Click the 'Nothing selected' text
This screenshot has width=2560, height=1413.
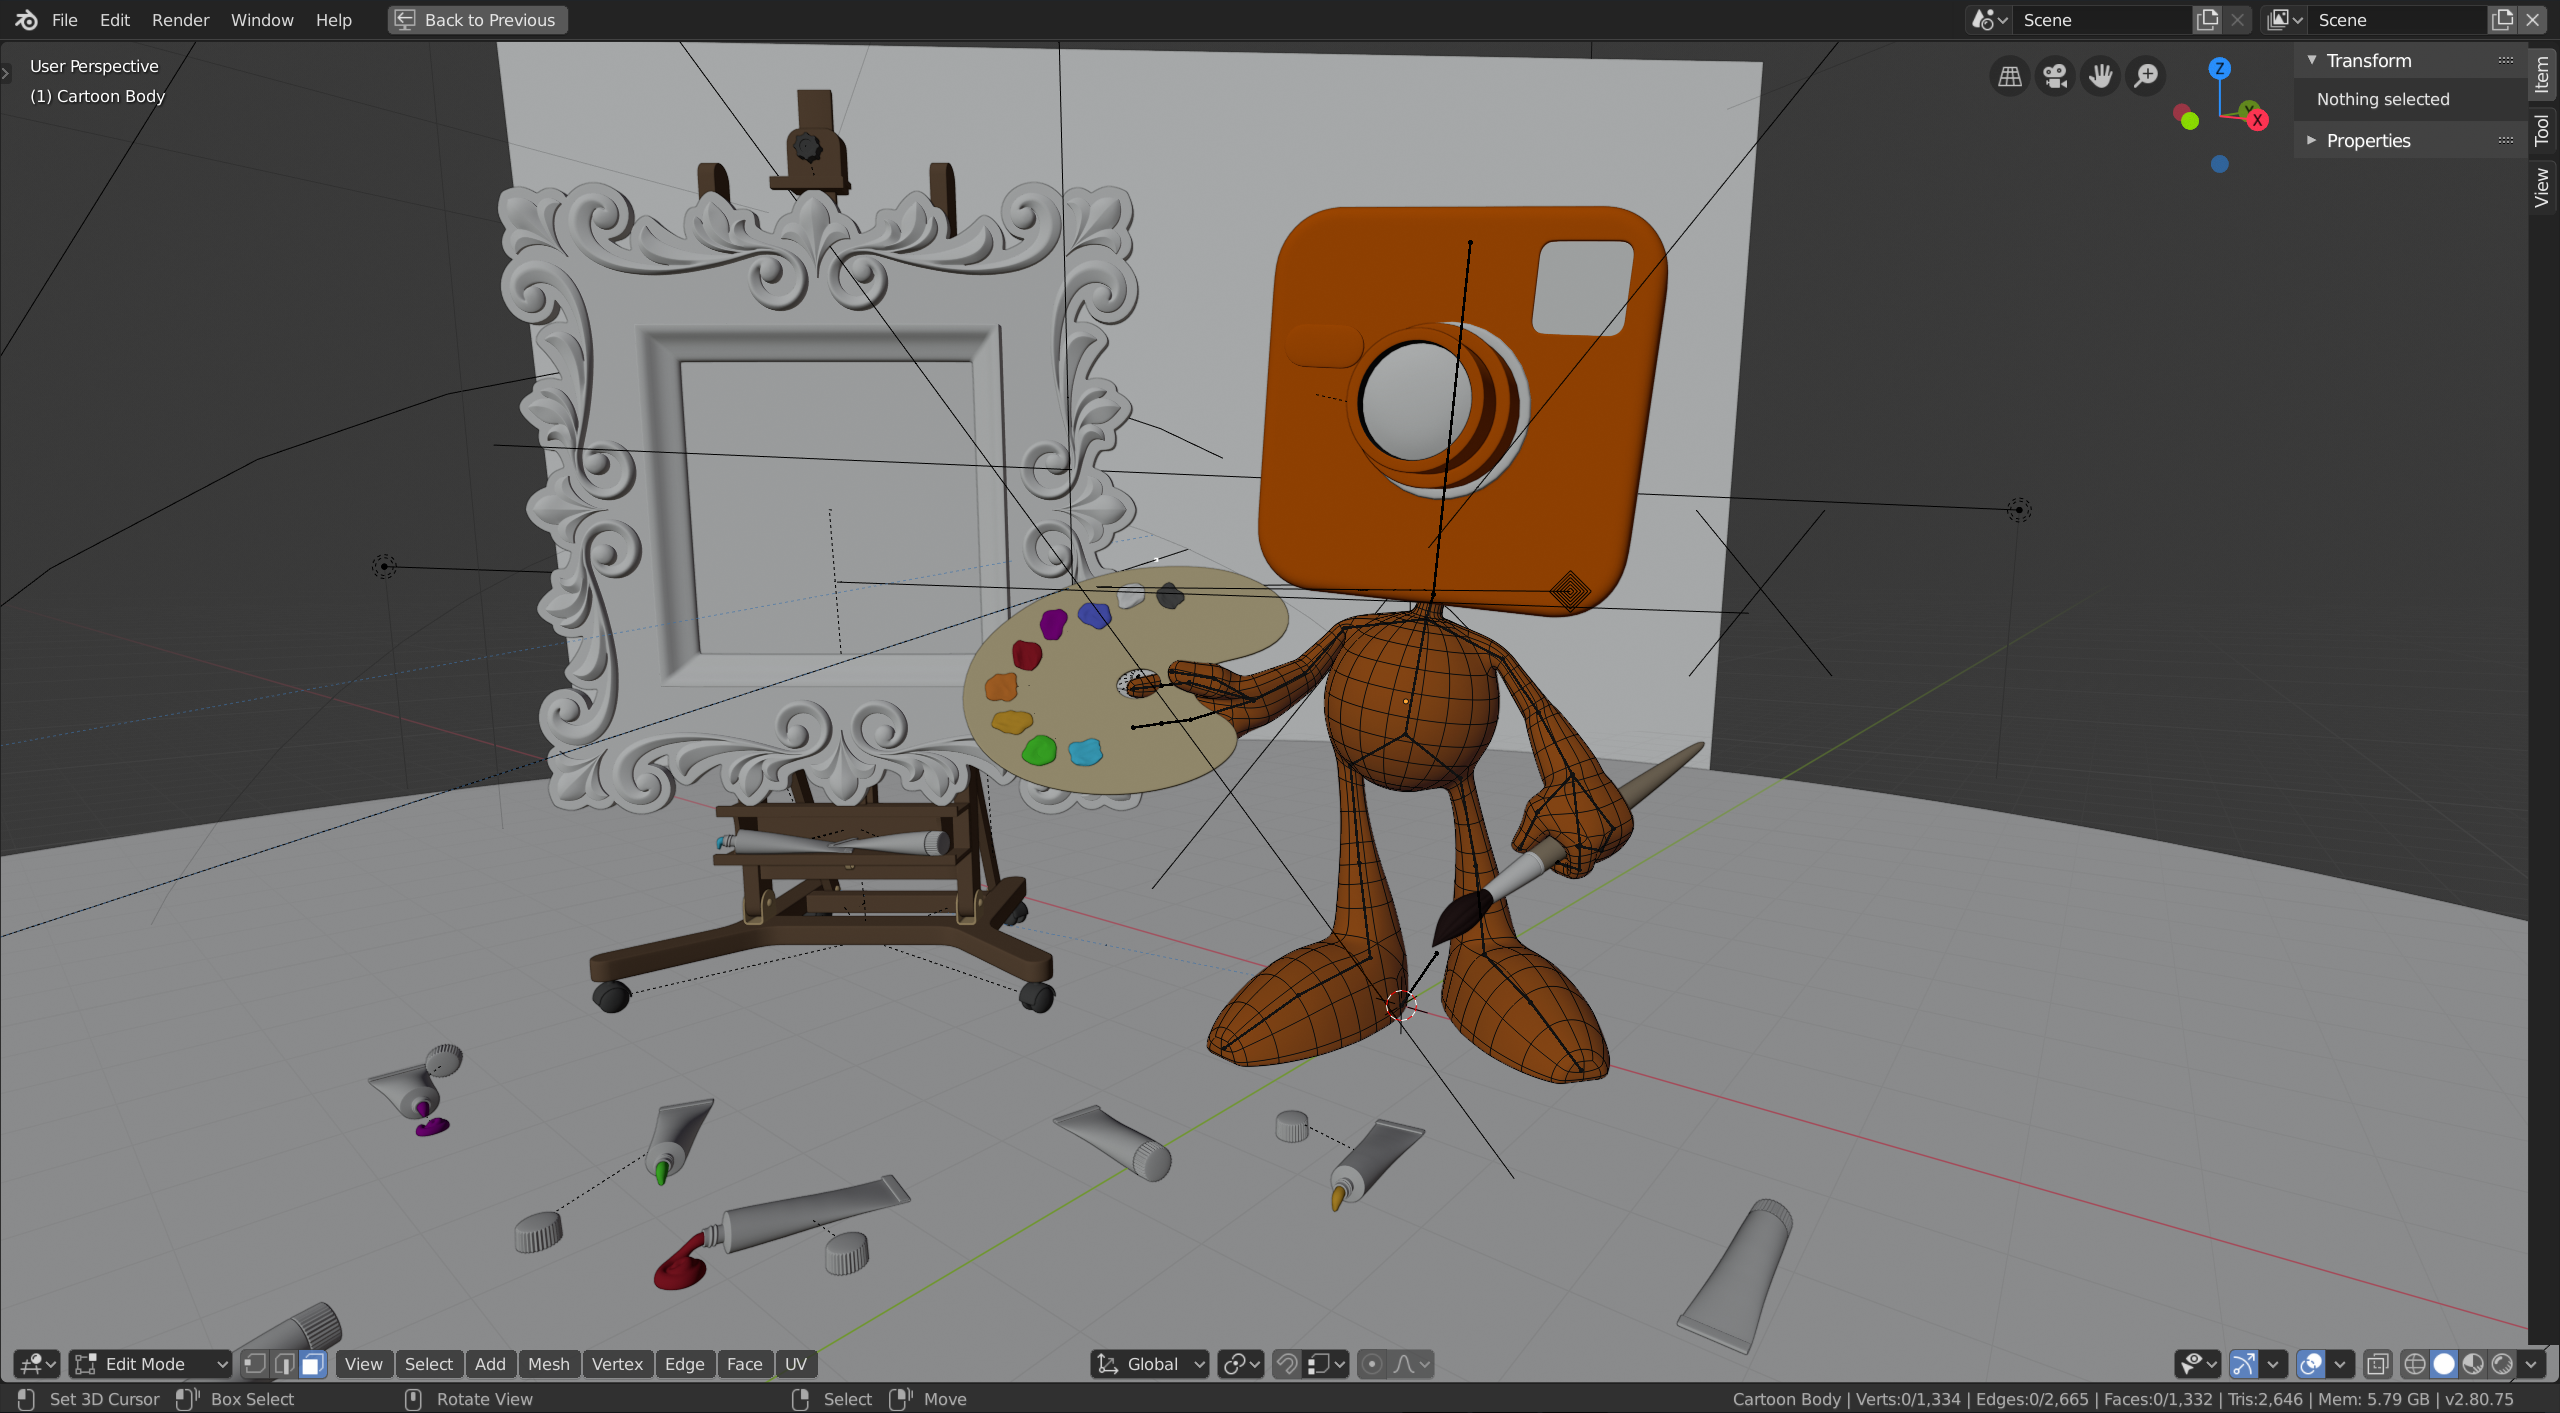point(2383,99)
